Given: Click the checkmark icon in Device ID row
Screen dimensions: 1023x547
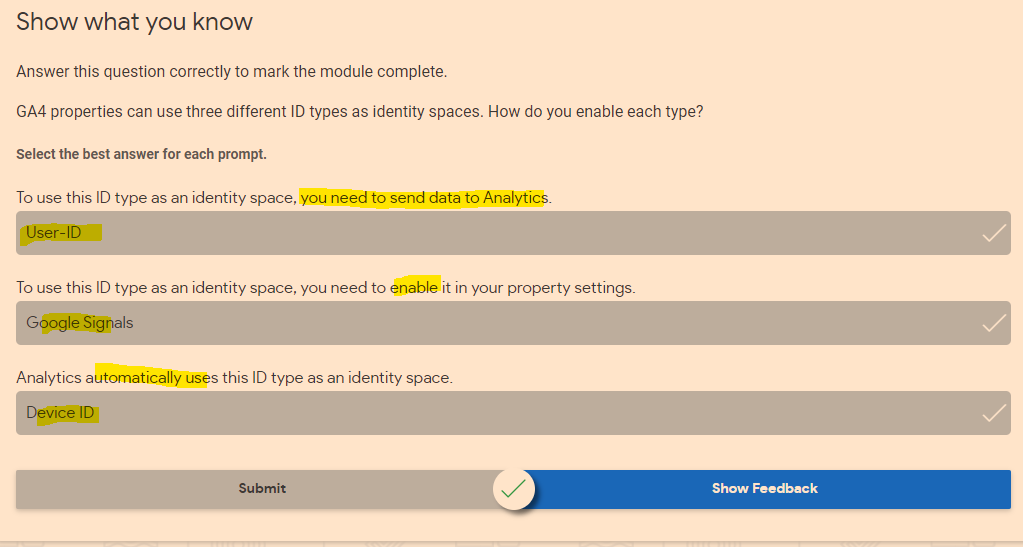Looking at the screenshot, I should [993, 413].
